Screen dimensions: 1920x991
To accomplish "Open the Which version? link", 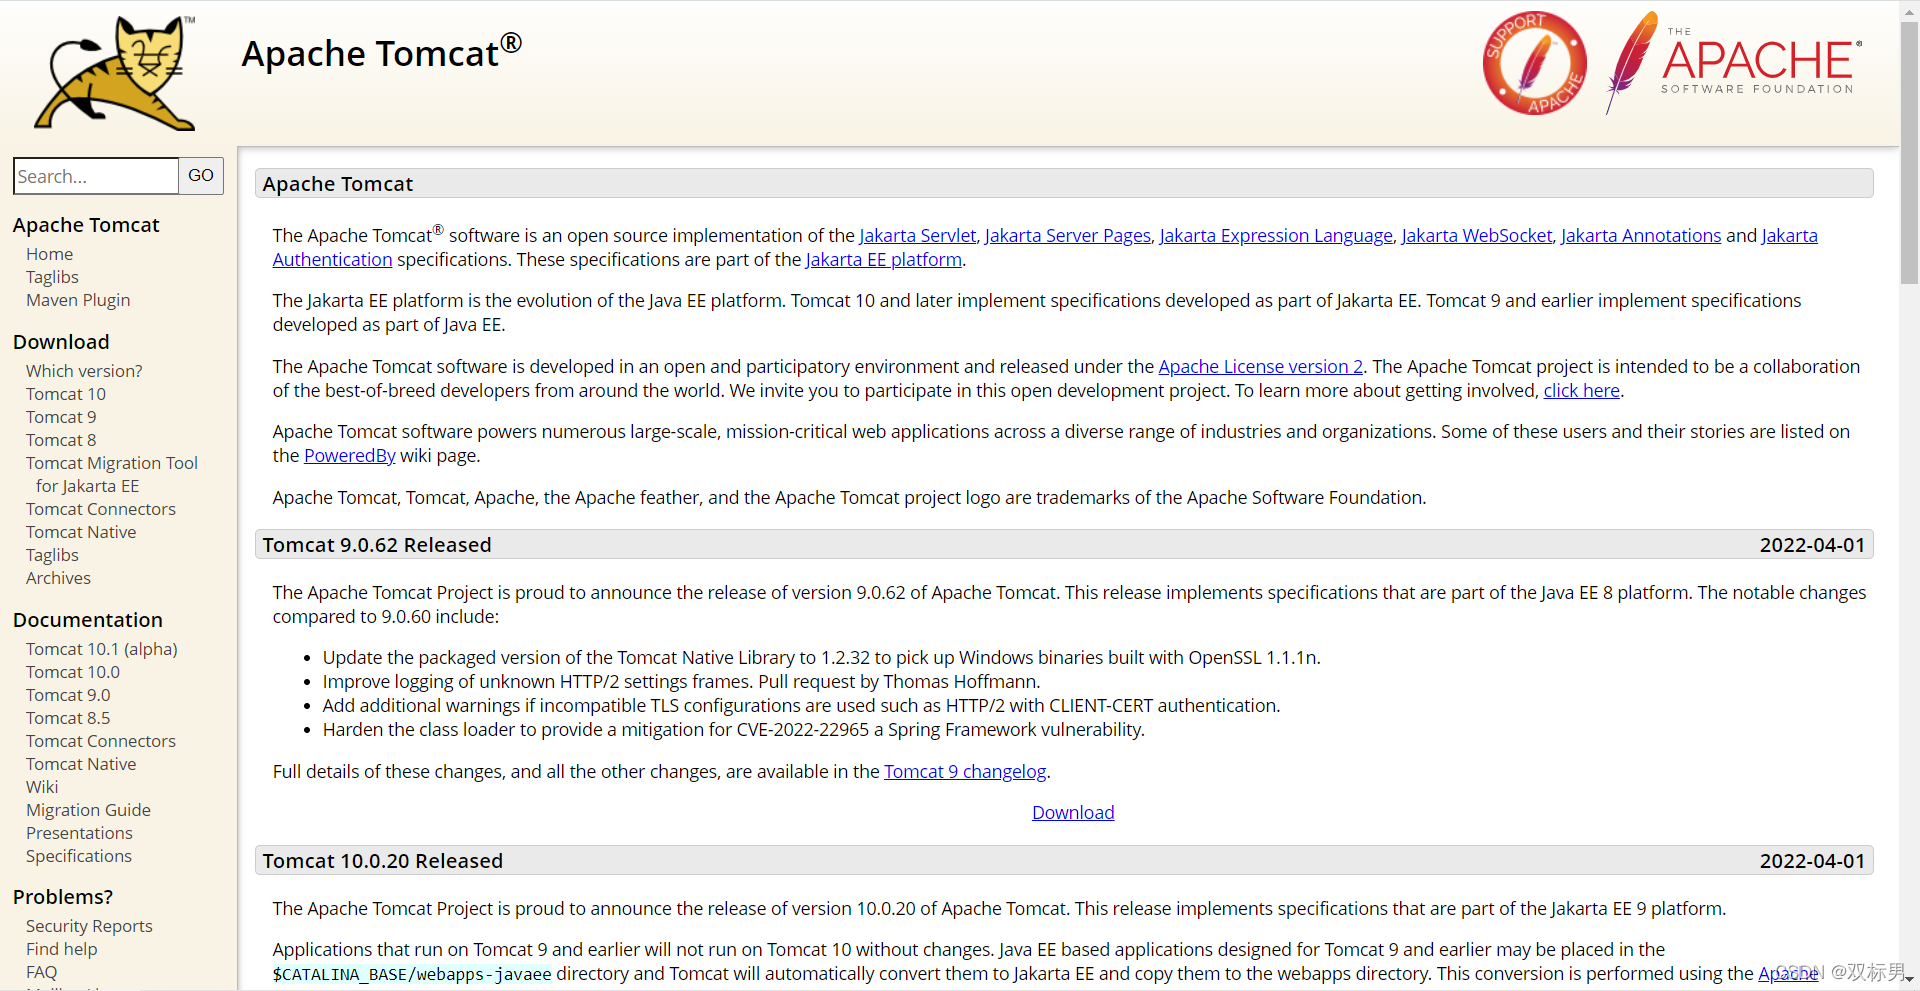I will click(84, 371).
